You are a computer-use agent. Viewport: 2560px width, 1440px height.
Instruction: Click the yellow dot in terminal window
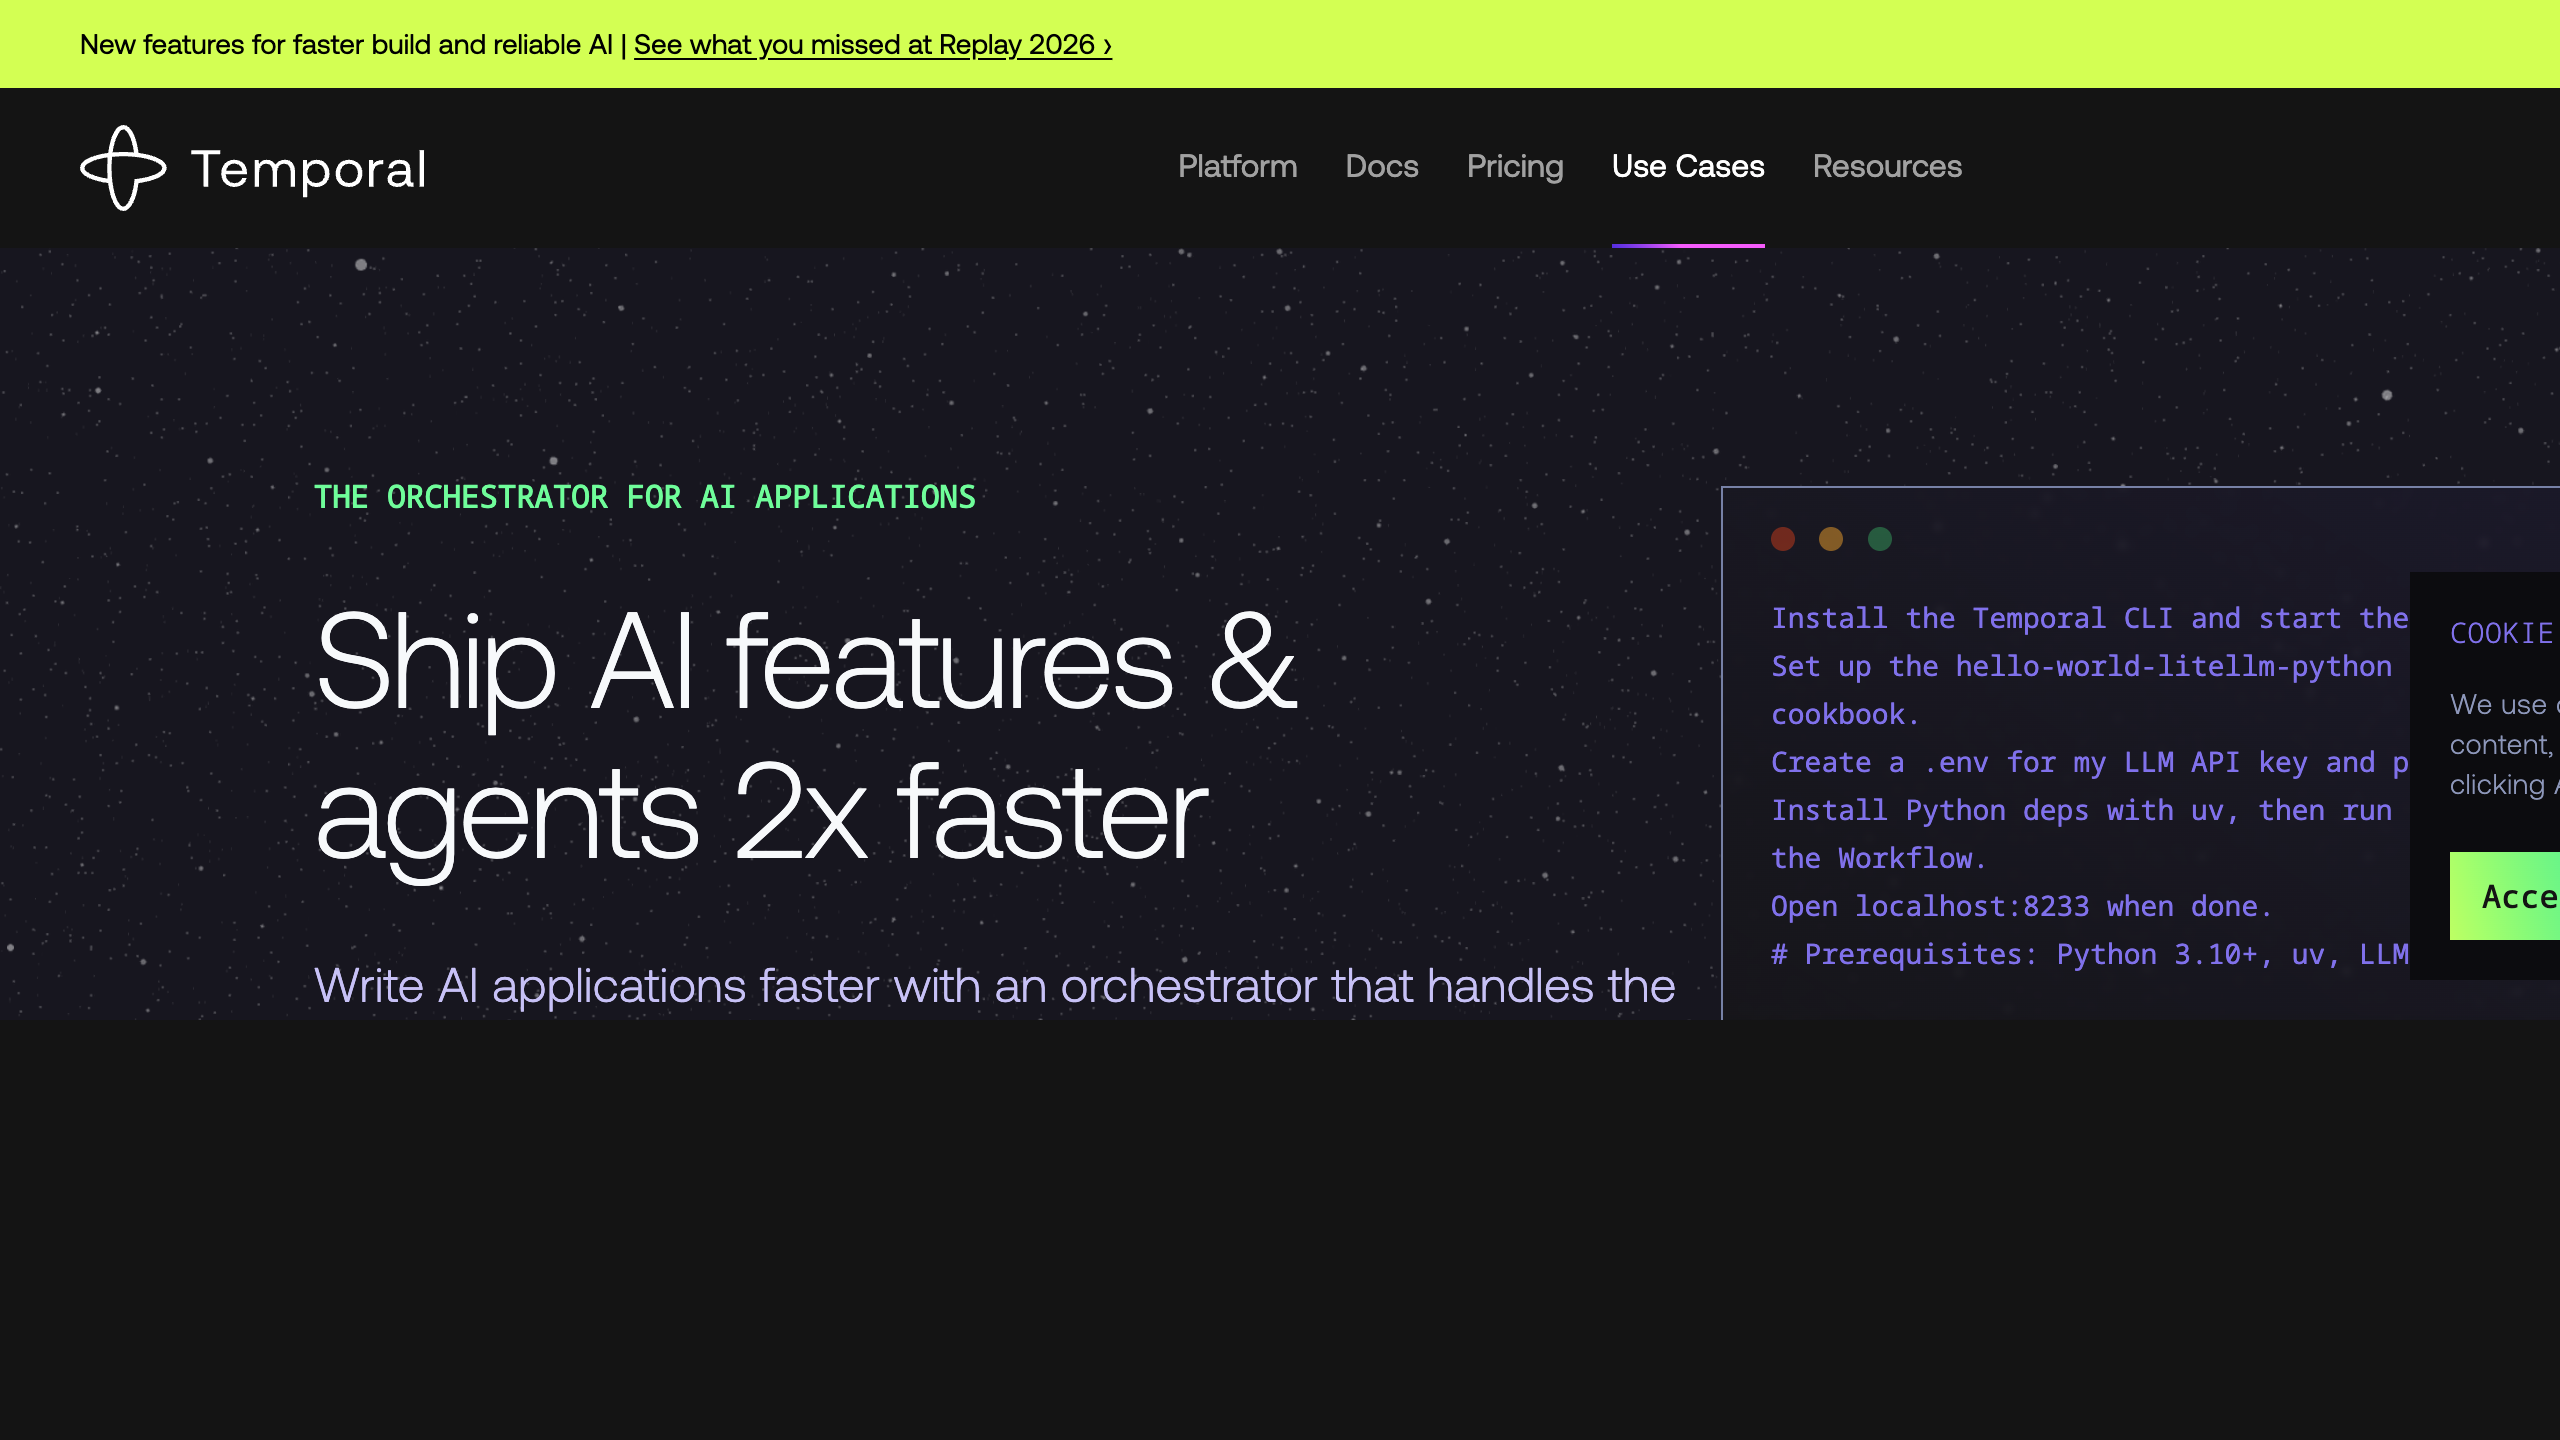[x=1830, y=540]
